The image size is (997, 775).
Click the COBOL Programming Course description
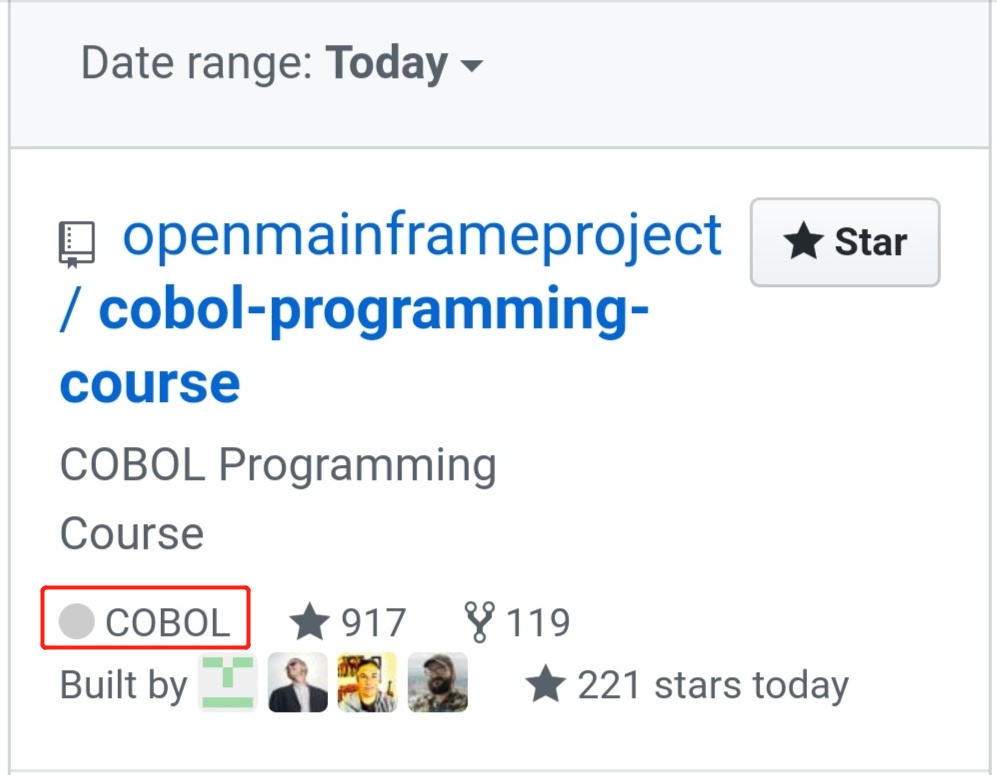(x=278, y=499)
